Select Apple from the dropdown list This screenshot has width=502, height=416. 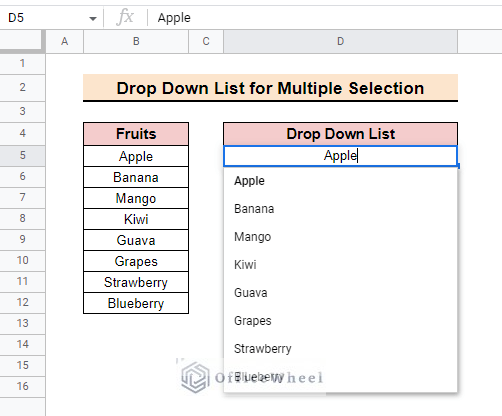click(x=340, y=181)
